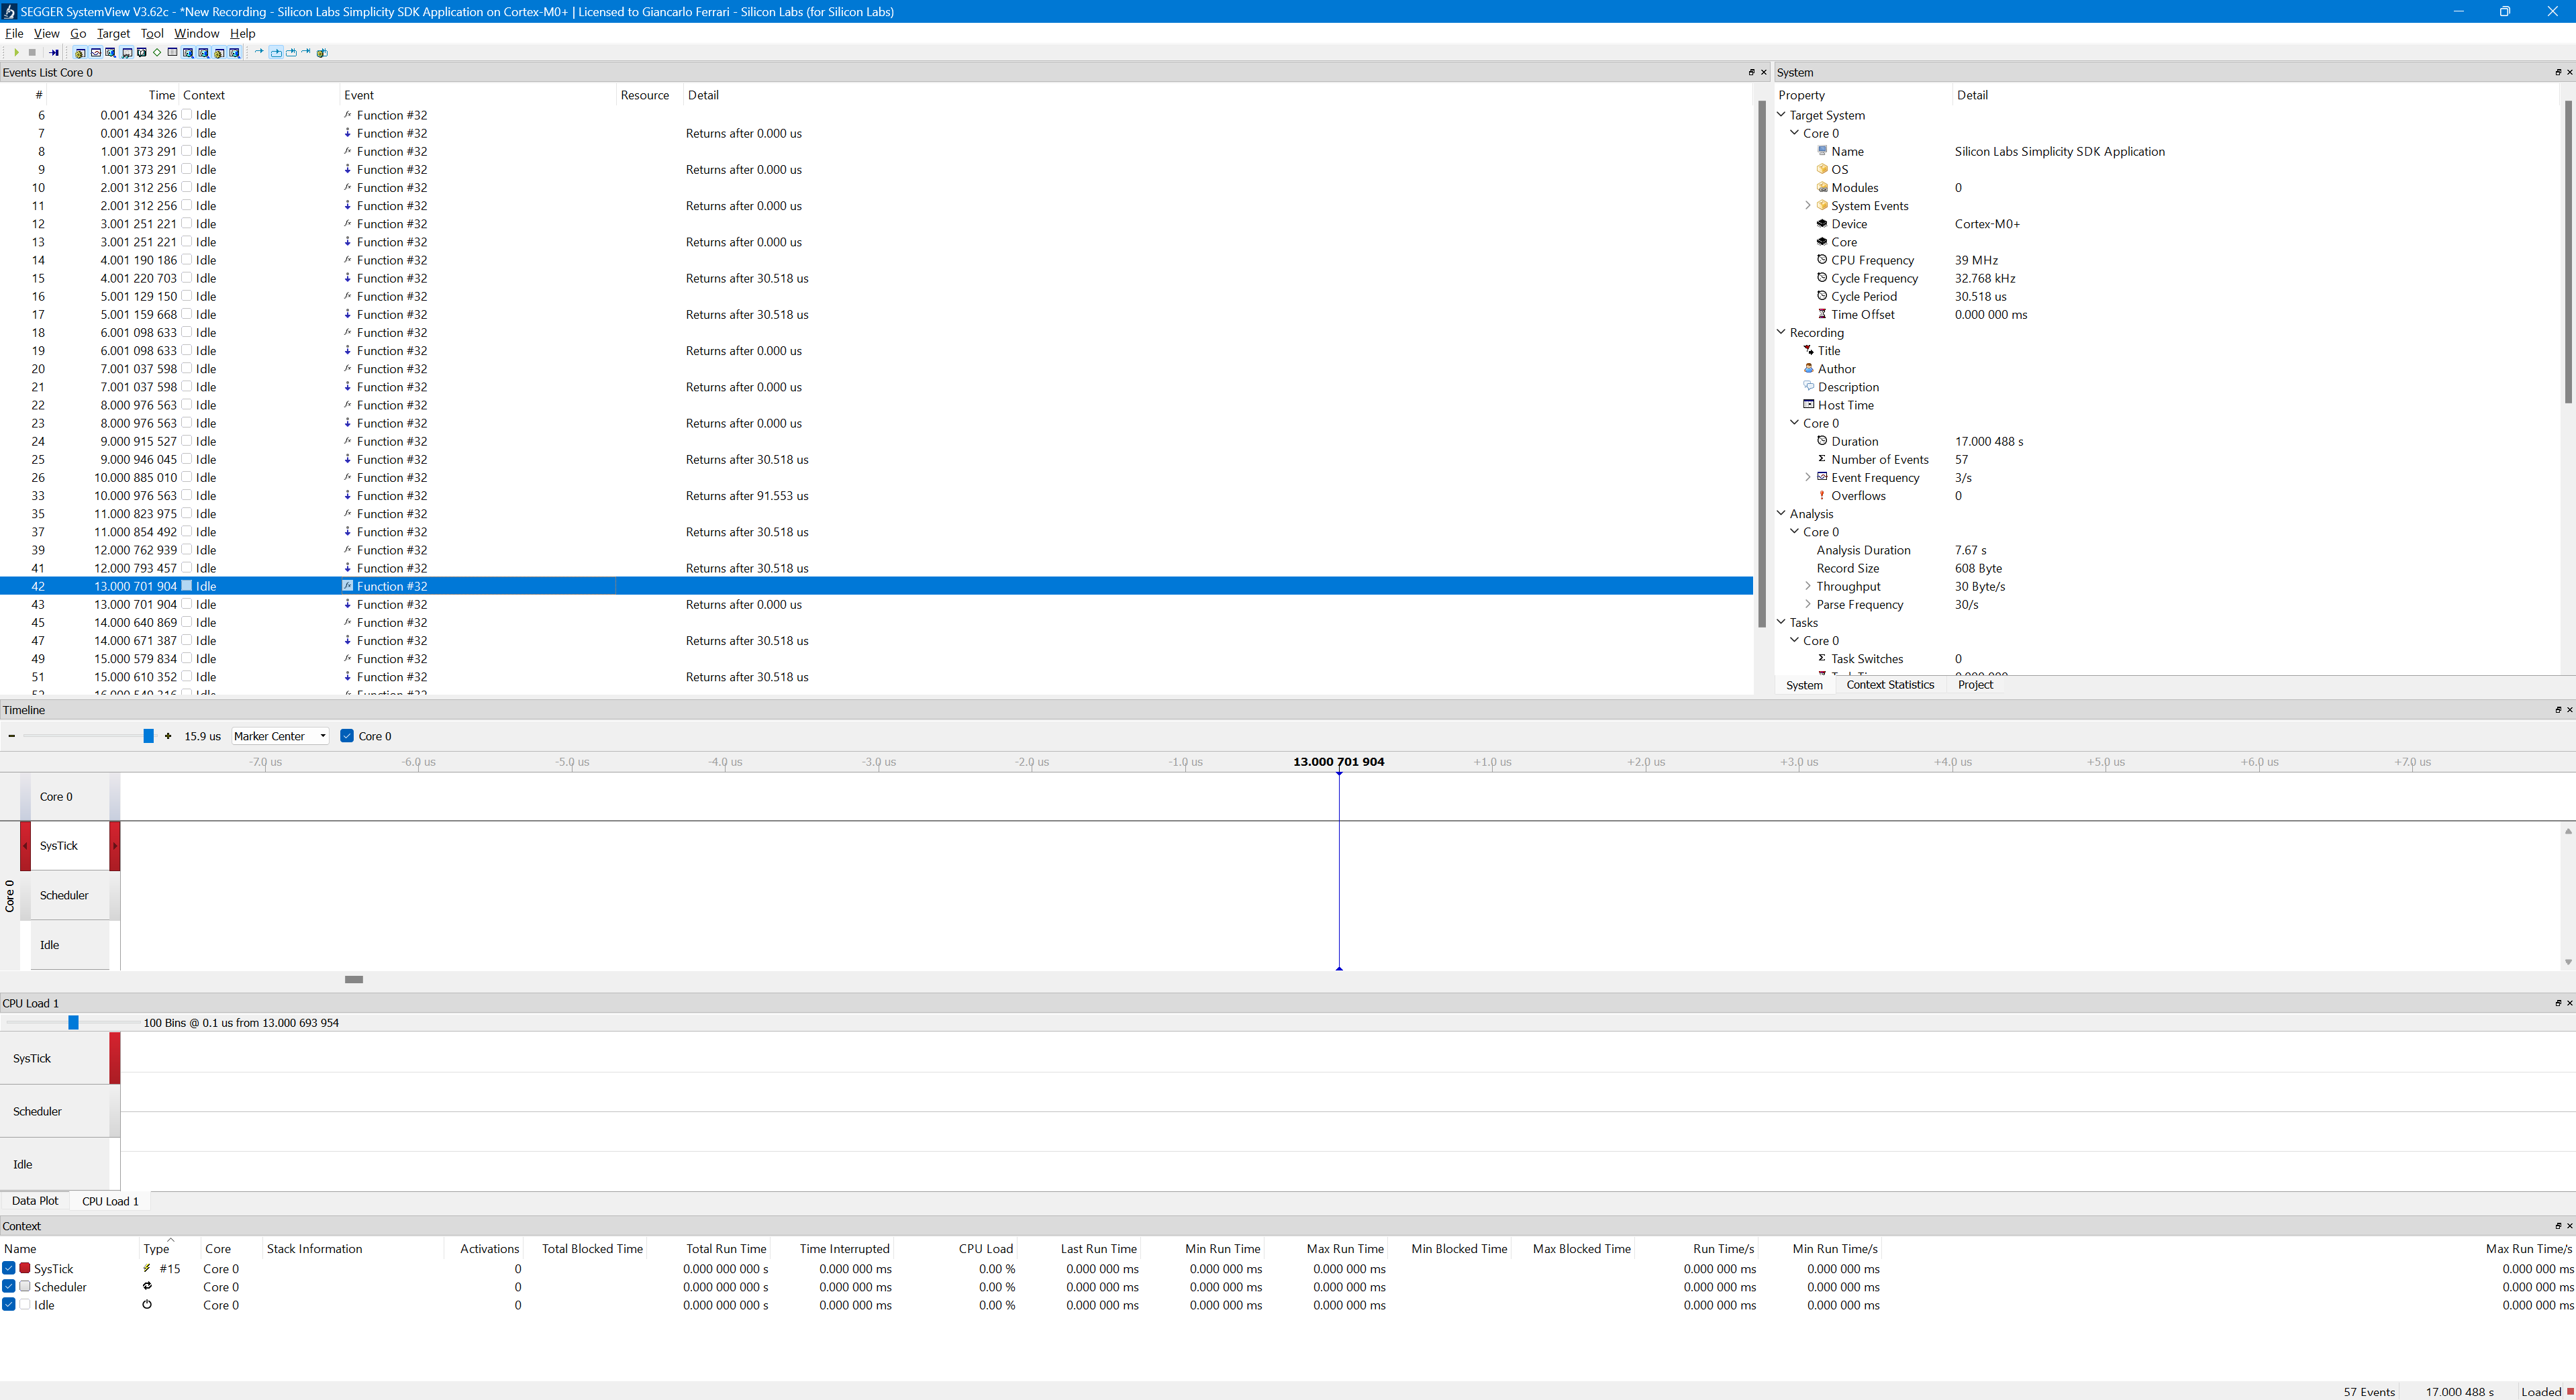Viewport: 2576px width, 1400px height.
Task: Uncheck the Core 0 timeline checkbox
Action: coord(347,736)
